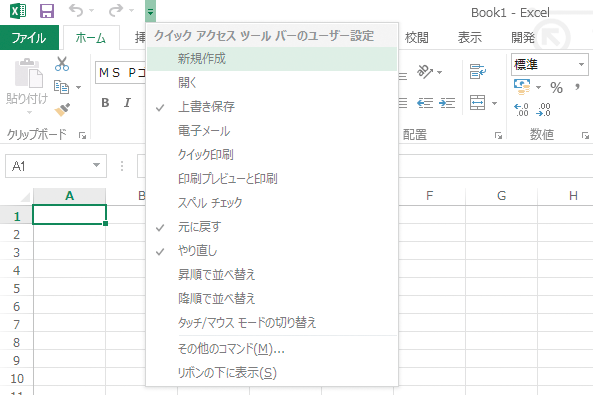This screenshot has width=593, height=395.
Task: Click column G header
Action: pos(501,196)
